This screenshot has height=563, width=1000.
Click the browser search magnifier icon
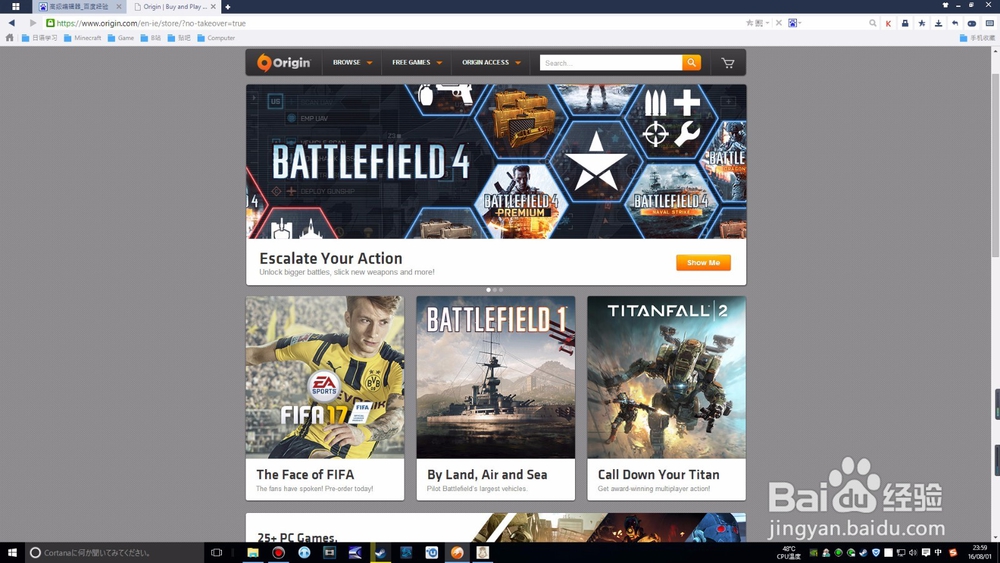pyautogui.click(x=872, y=23)
